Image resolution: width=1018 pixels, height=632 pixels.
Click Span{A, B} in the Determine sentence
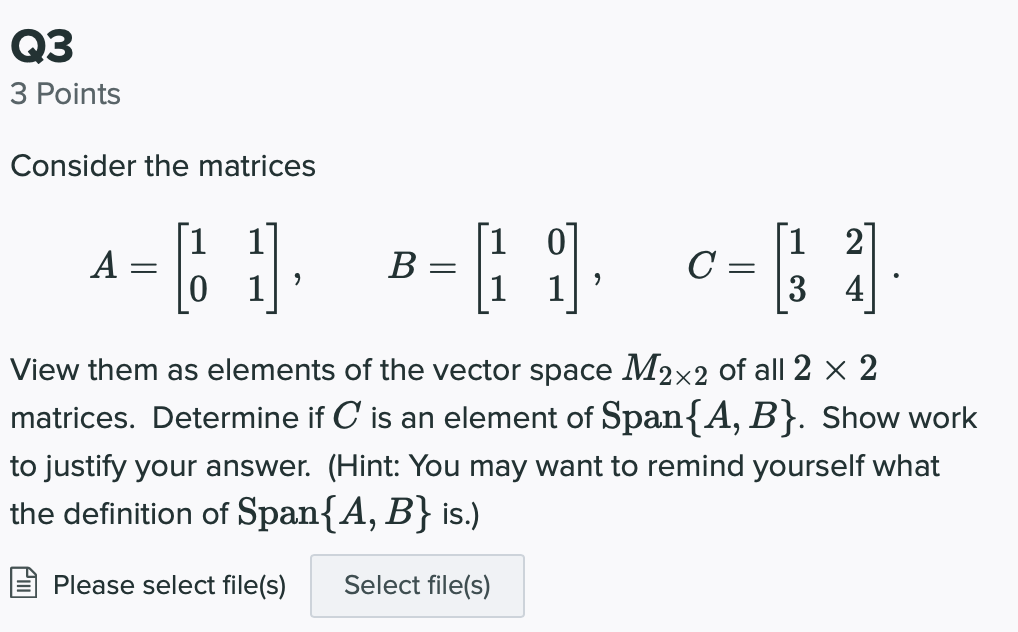tap(706, 418)
